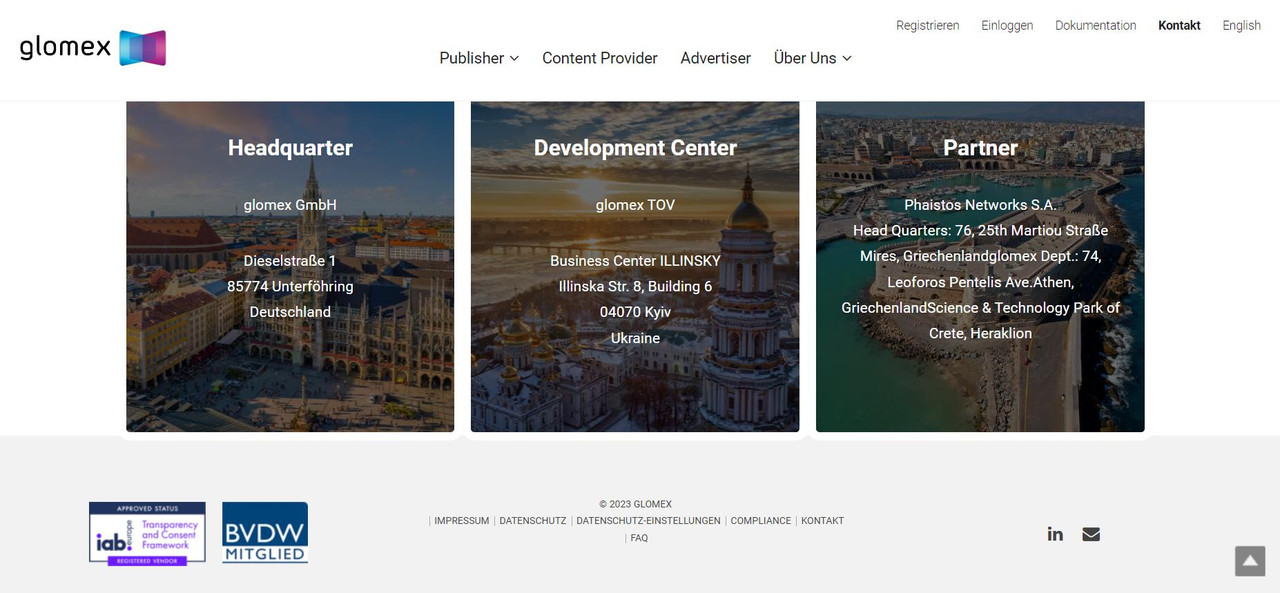Open the Advertiser menu item
Screen dimensions: 1280x593
(716, 58)
